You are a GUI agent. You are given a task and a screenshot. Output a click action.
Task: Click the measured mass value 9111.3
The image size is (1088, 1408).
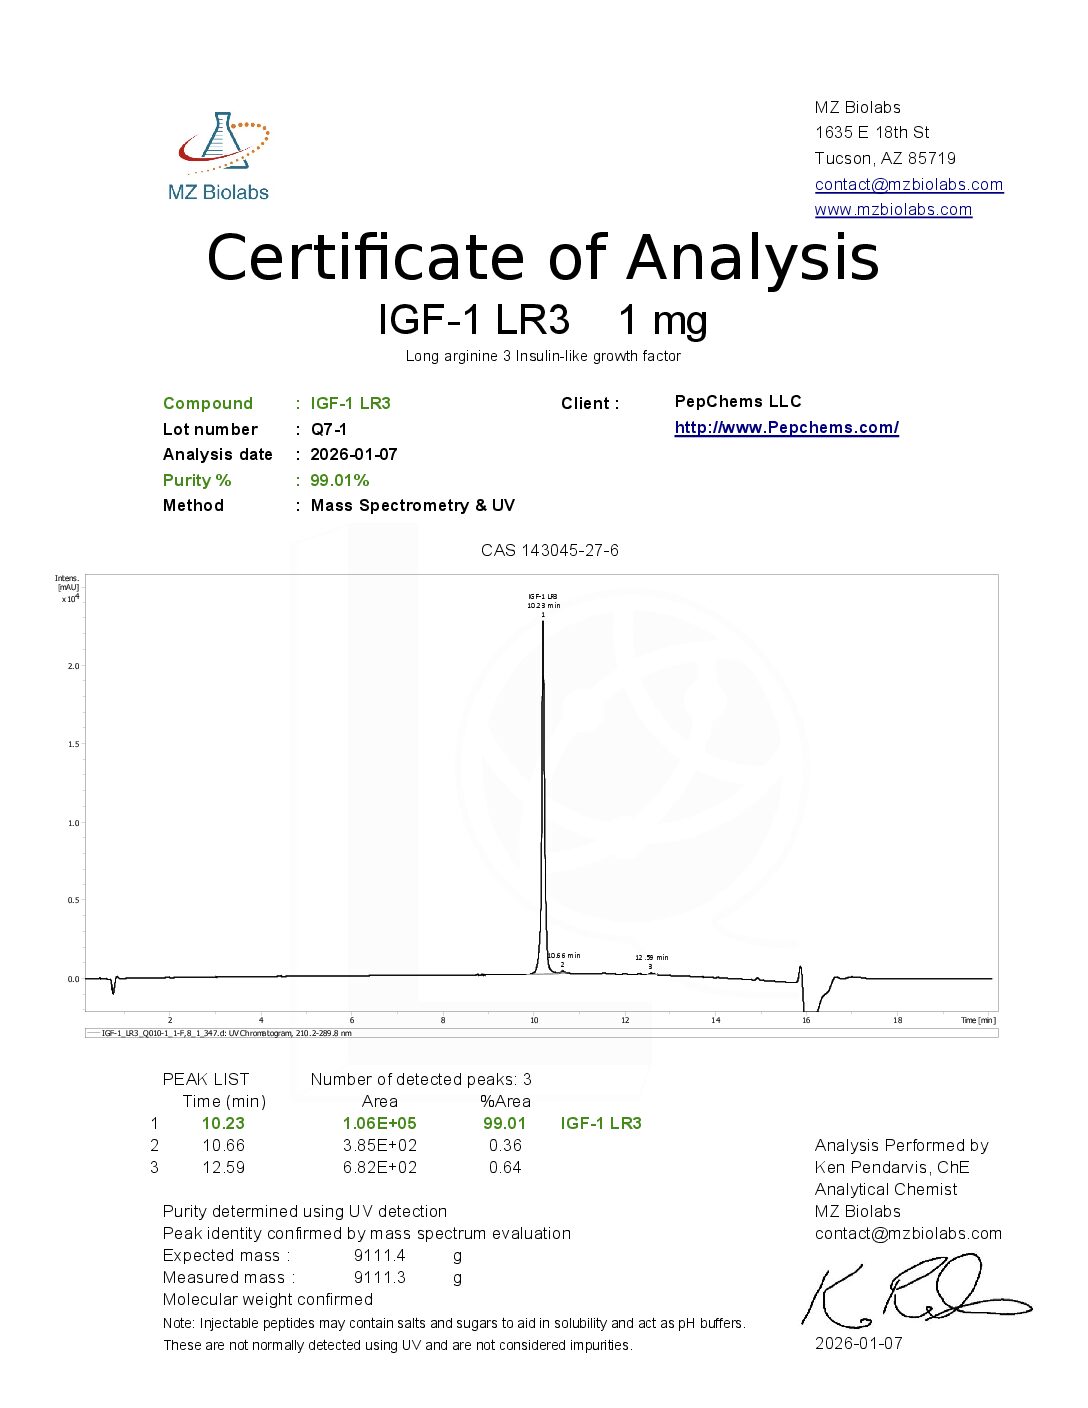point(379,1277)
